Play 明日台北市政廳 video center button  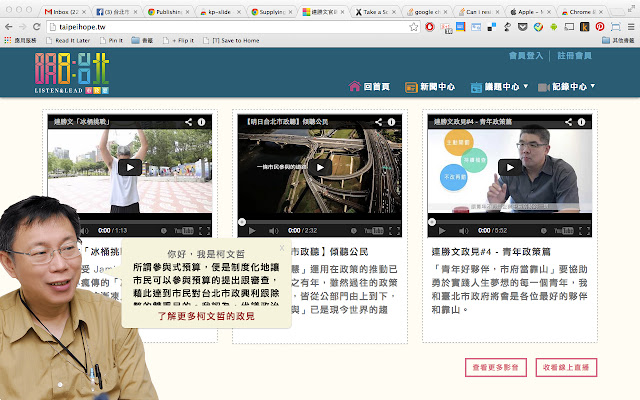tap(320, 167)
